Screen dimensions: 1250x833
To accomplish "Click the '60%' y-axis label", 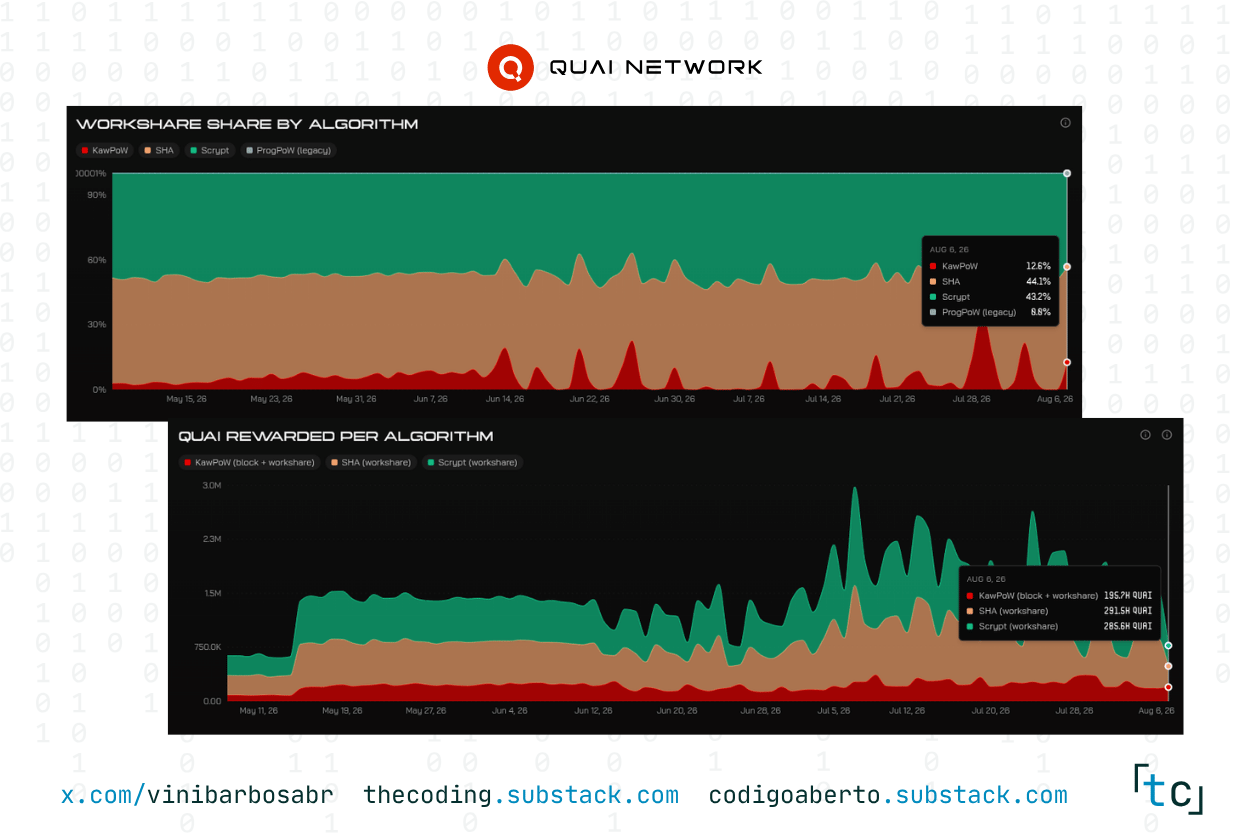I will [97, 260].
